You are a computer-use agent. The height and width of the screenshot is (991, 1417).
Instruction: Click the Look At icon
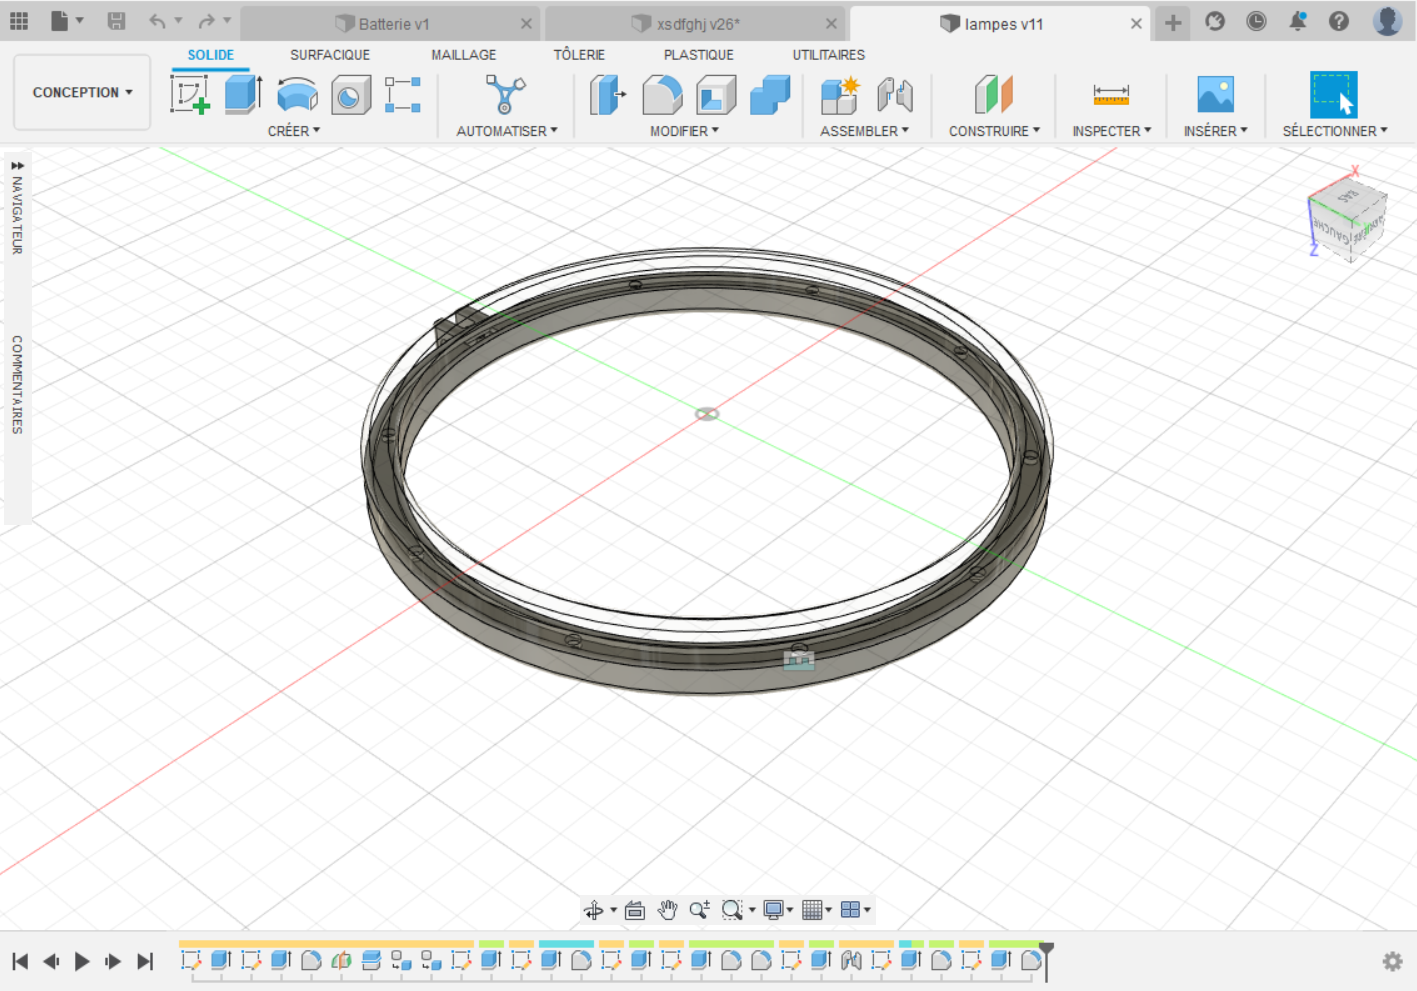[634, 910]
